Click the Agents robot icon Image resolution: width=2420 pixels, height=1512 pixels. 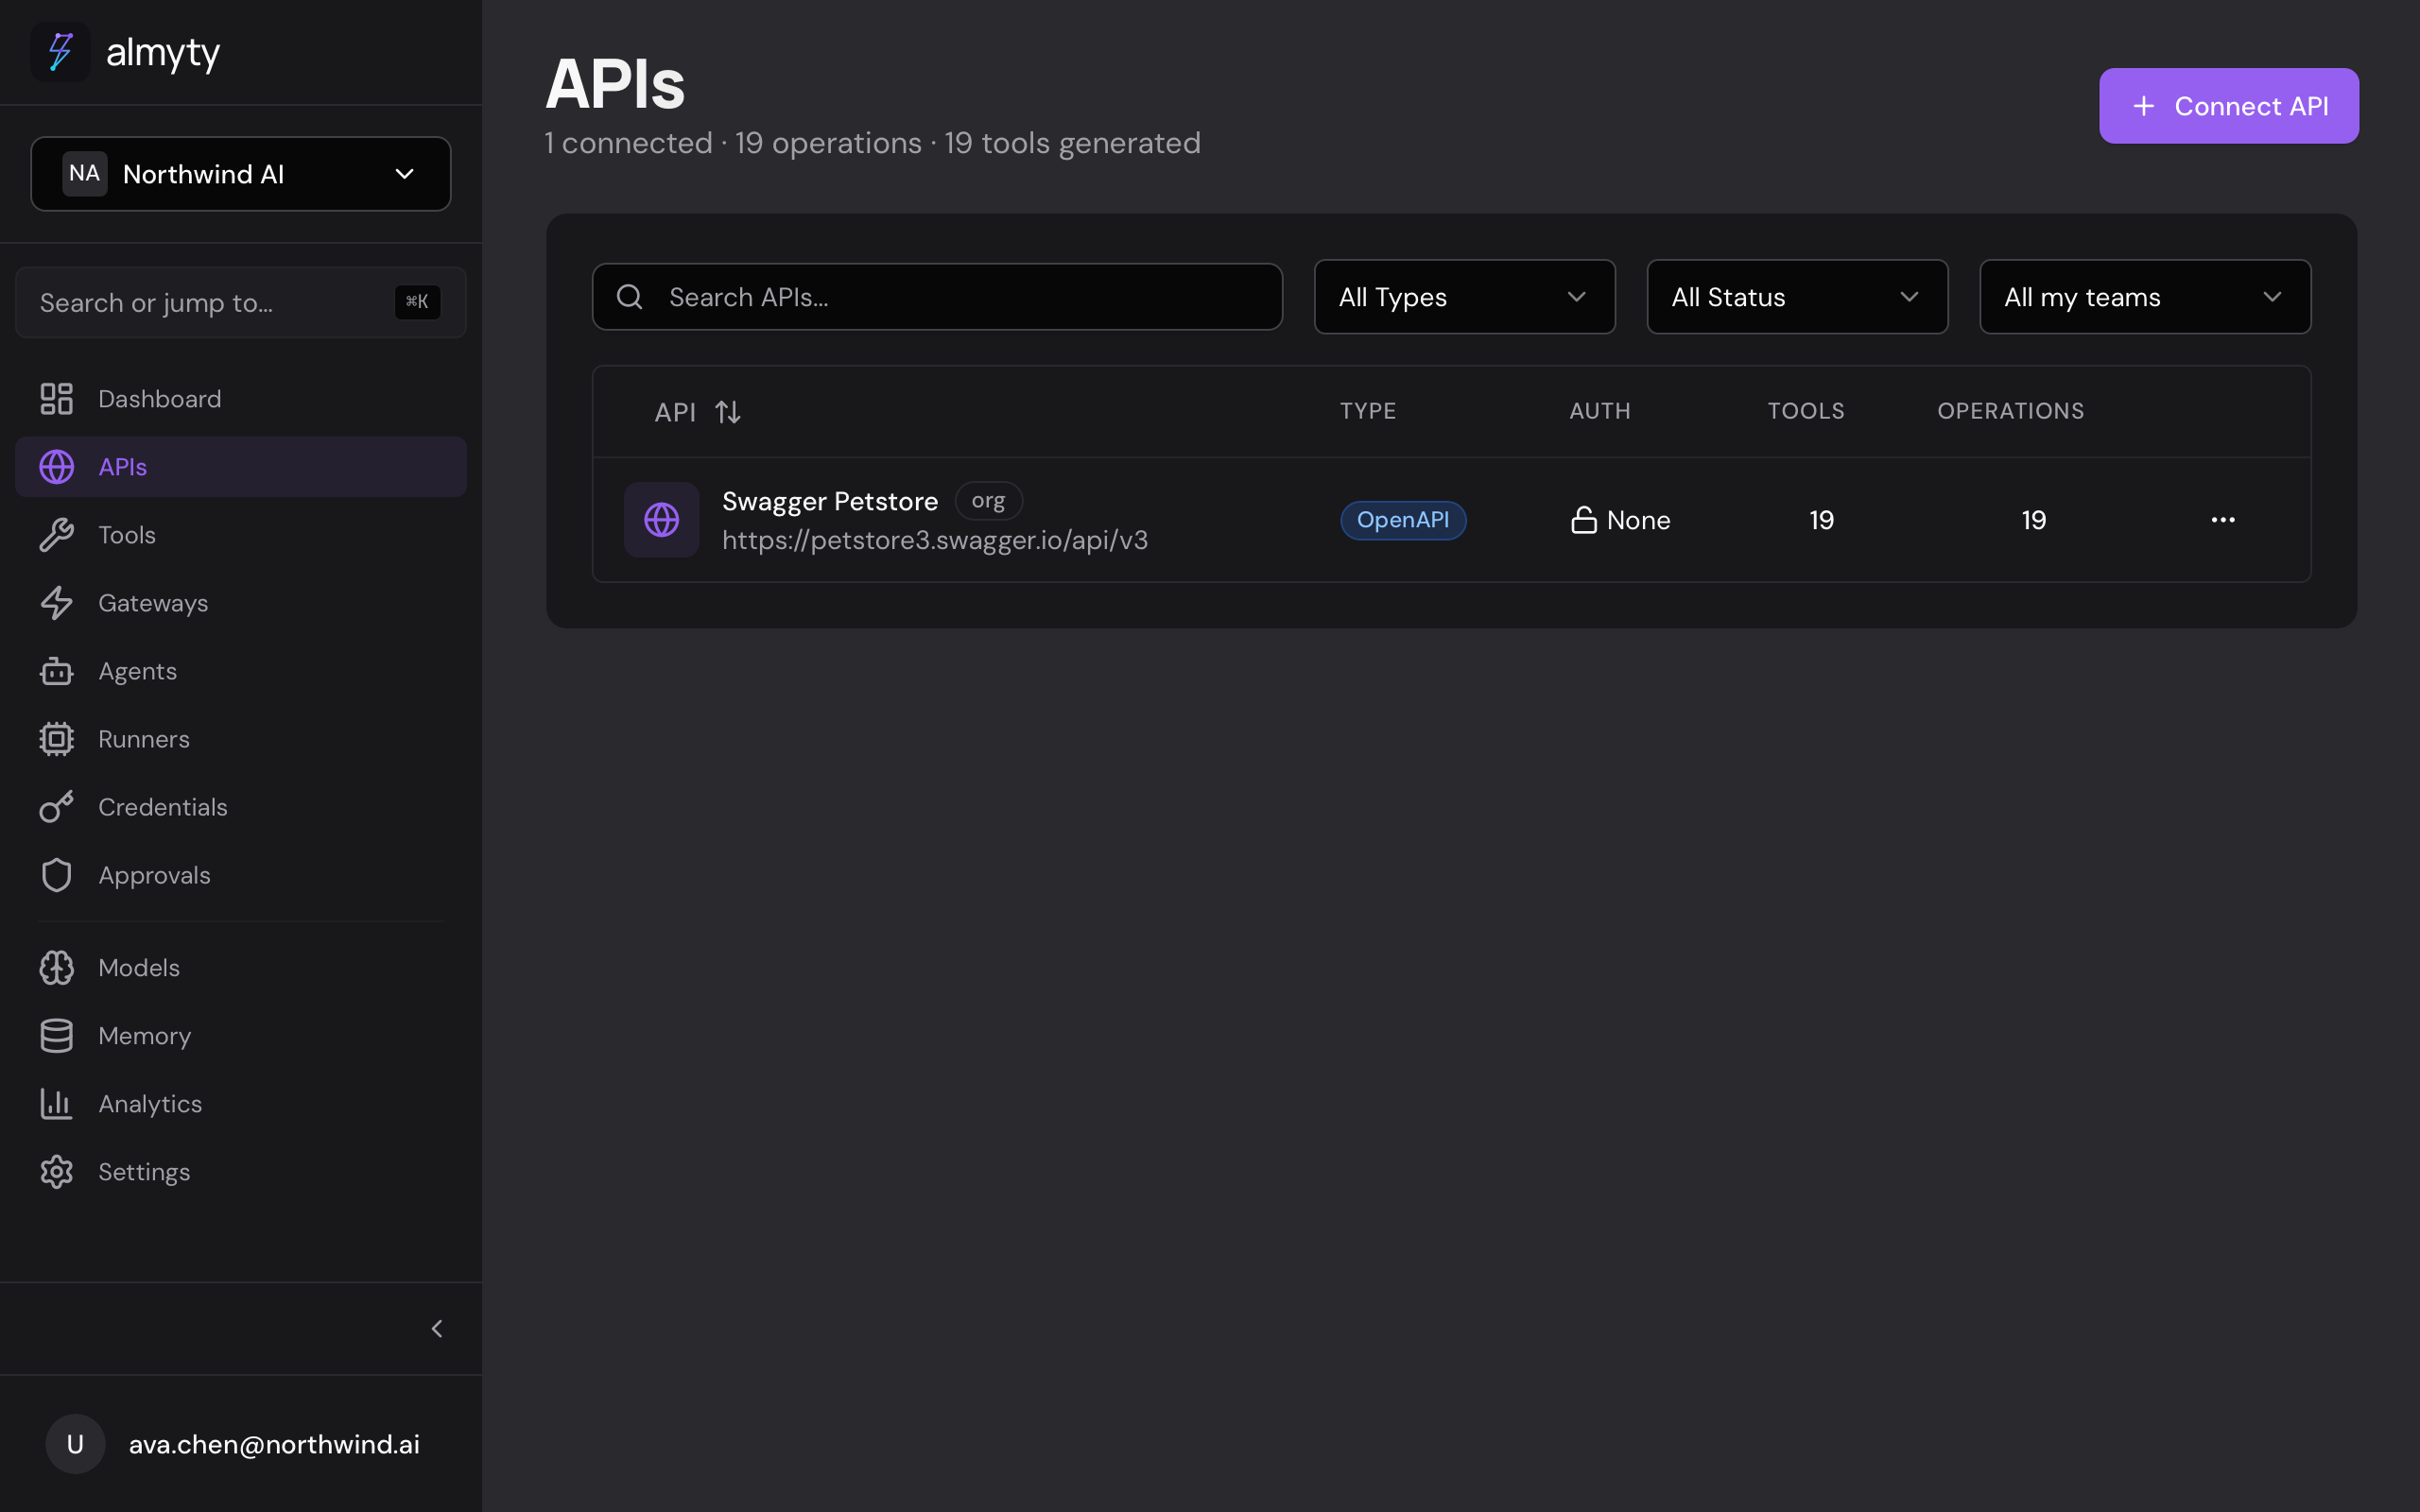[56, 671]
